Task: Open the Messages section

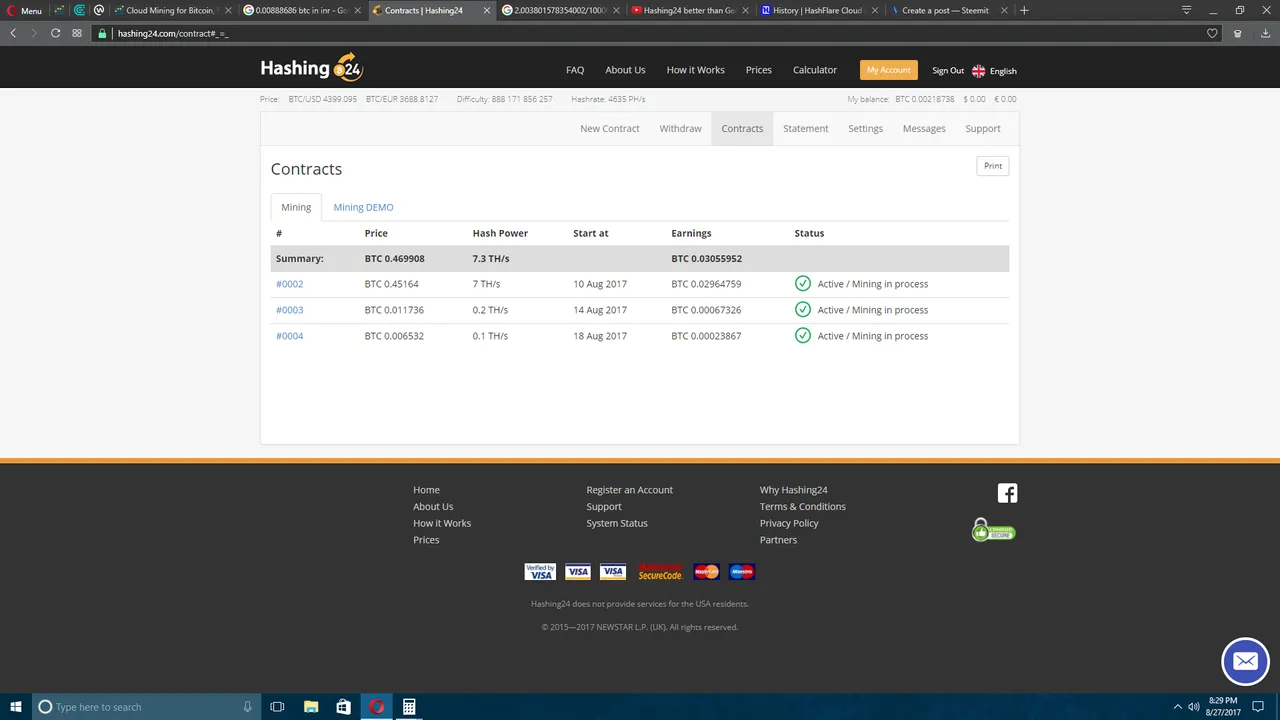Action: point(924,129)
